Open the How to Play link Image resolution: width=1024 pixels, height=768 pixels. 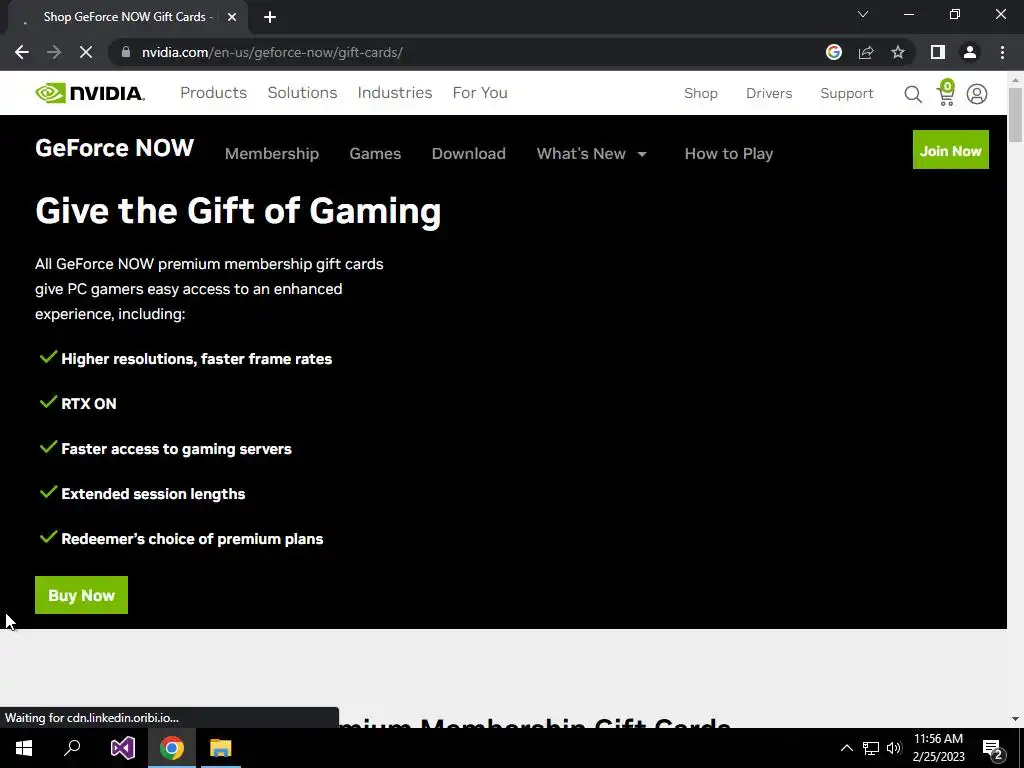tap(729, 153)
